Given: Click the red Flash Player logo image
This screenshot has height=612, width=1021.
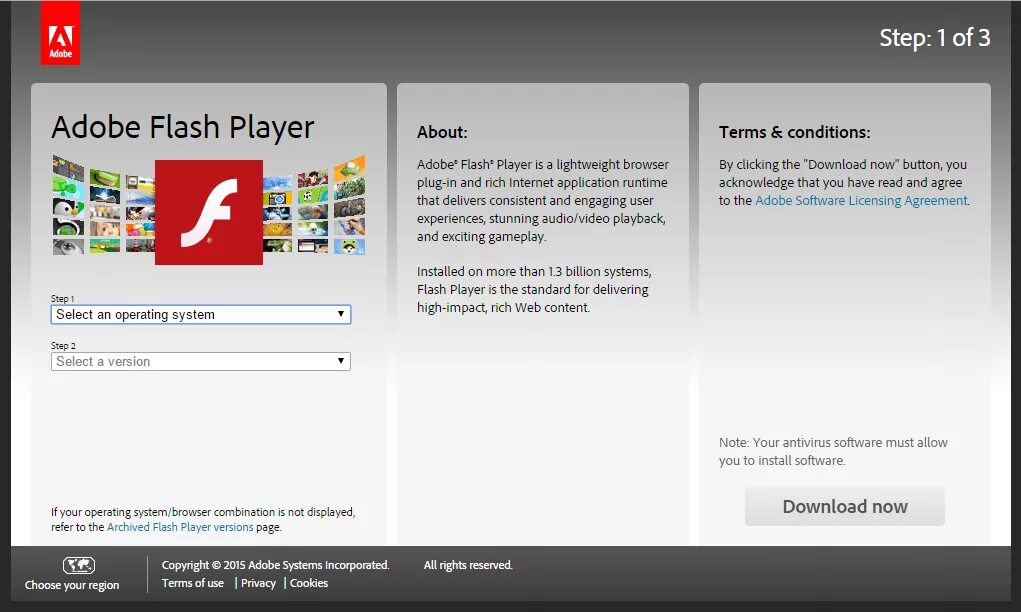Looking at the screenshot, I should coord(209,212).
